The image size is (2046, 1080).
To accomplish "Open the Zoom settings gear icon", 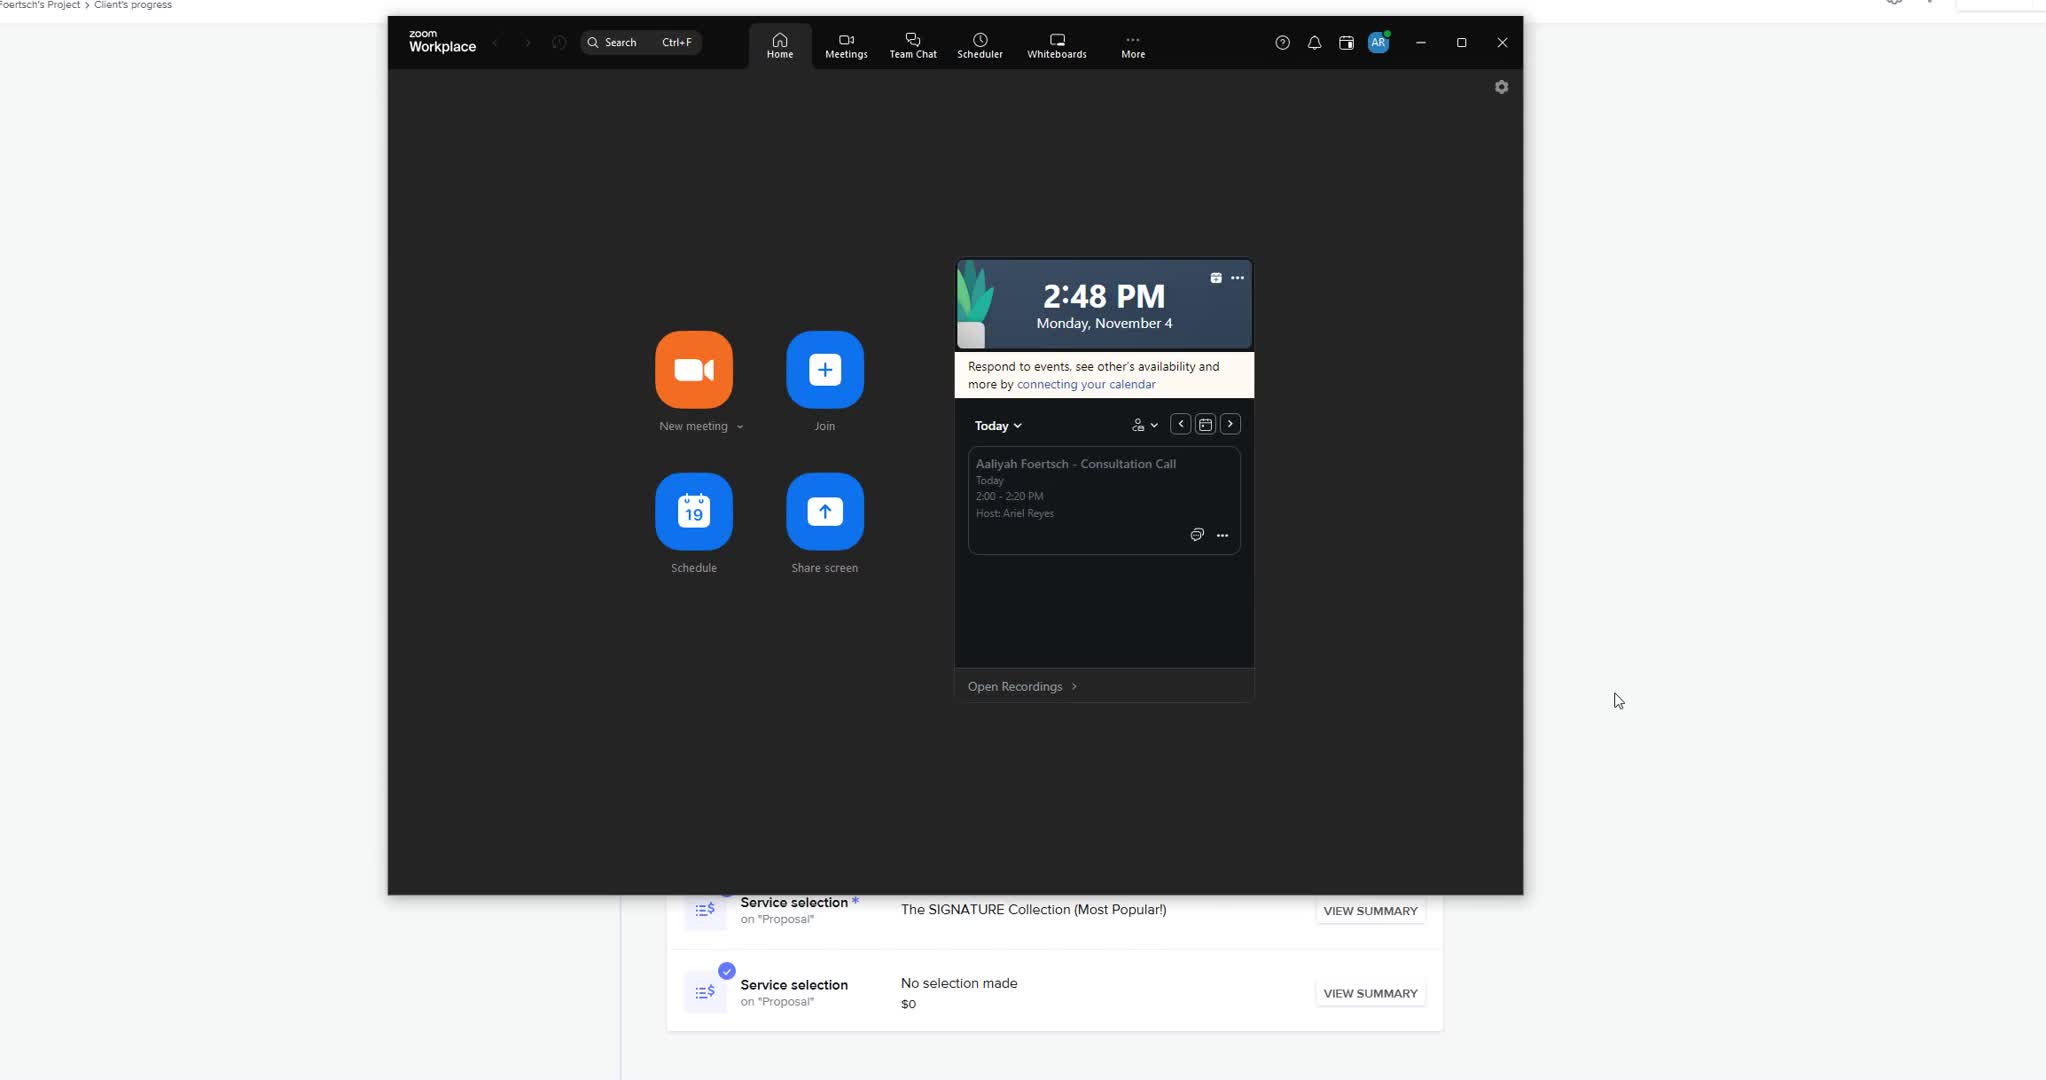I will point(1501,87).
